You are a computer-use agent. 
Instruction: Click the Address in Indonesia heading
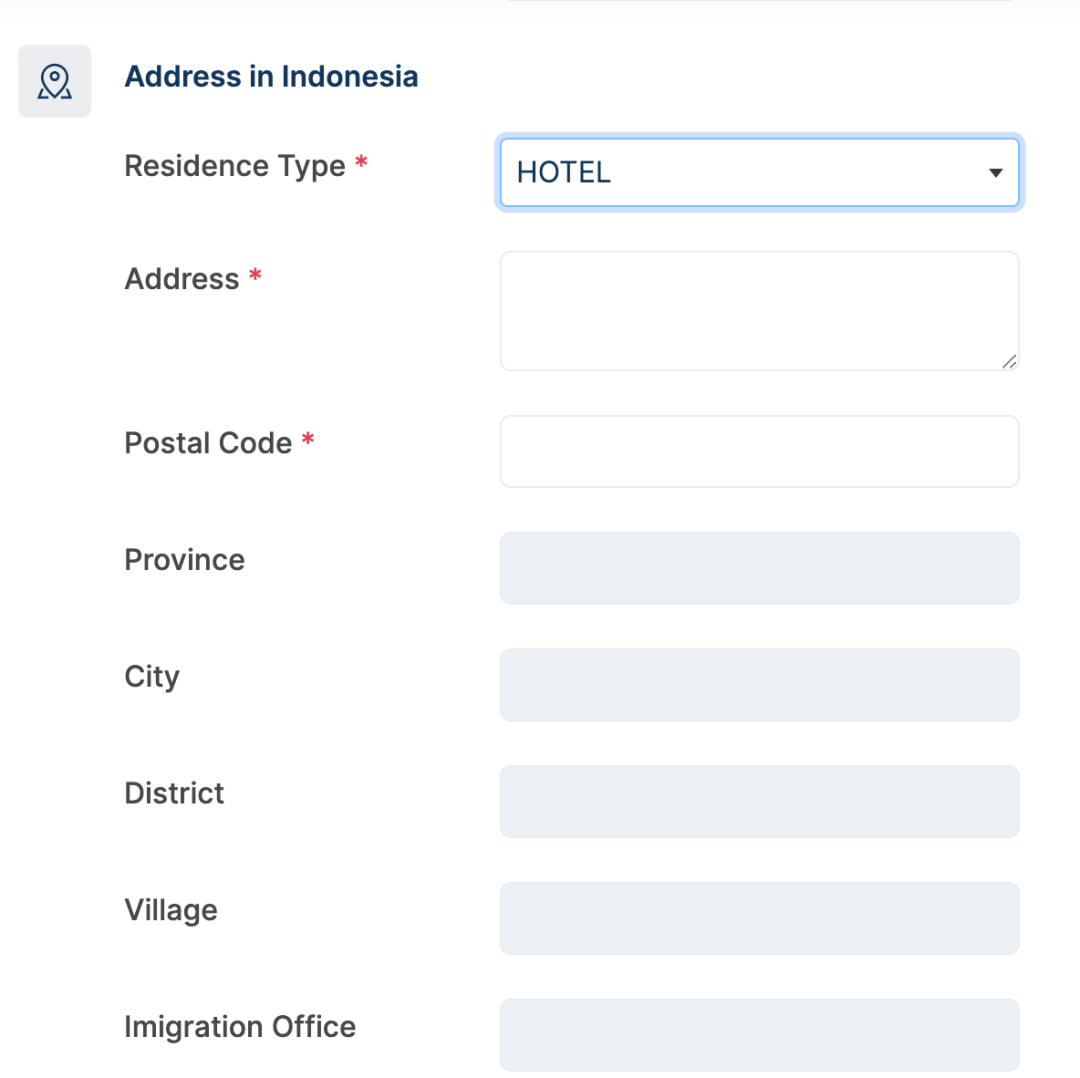271,77
